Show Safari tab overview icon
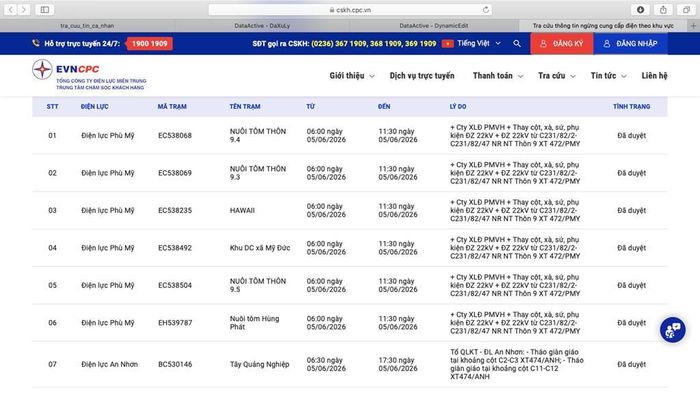The image size is (700, 394). (x=686, y=9)
